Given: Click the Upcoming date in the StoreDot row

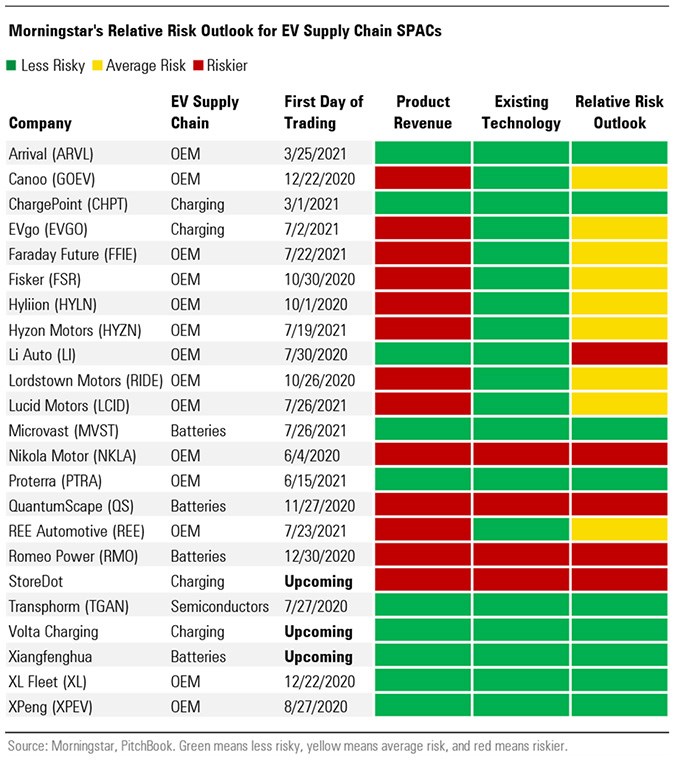Looking at the screenshot, I should [x=318, y=581].
